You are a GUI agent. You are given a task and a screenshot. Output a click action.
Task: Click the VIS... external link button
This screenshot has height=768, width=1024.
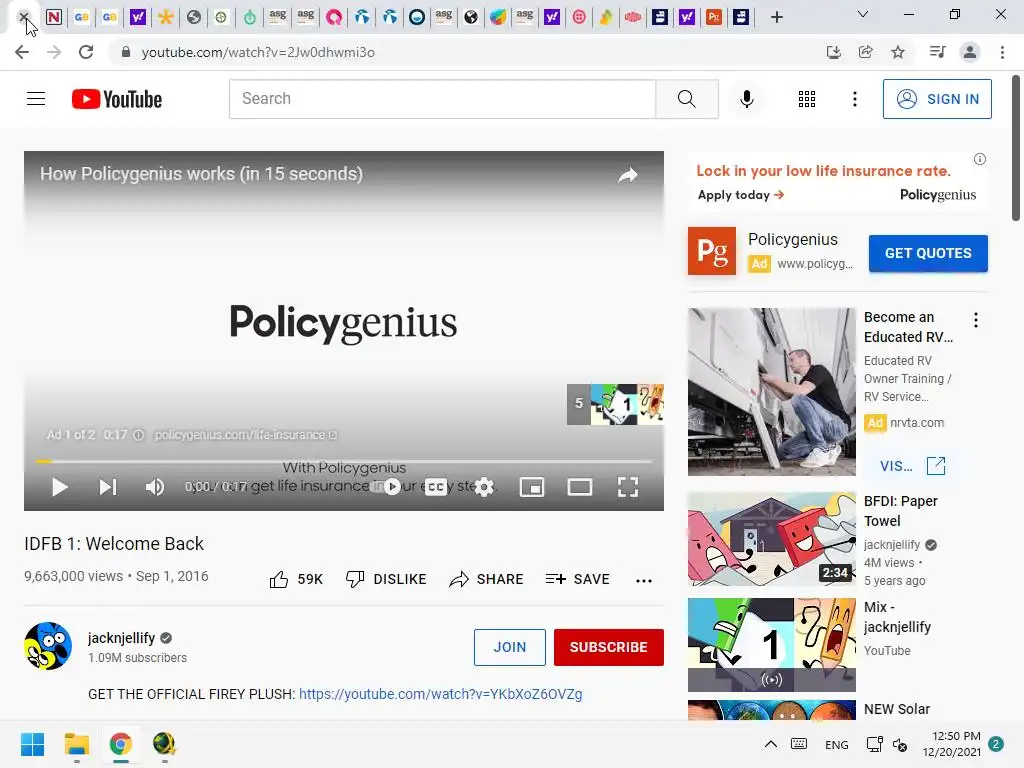tap(912, 466)
